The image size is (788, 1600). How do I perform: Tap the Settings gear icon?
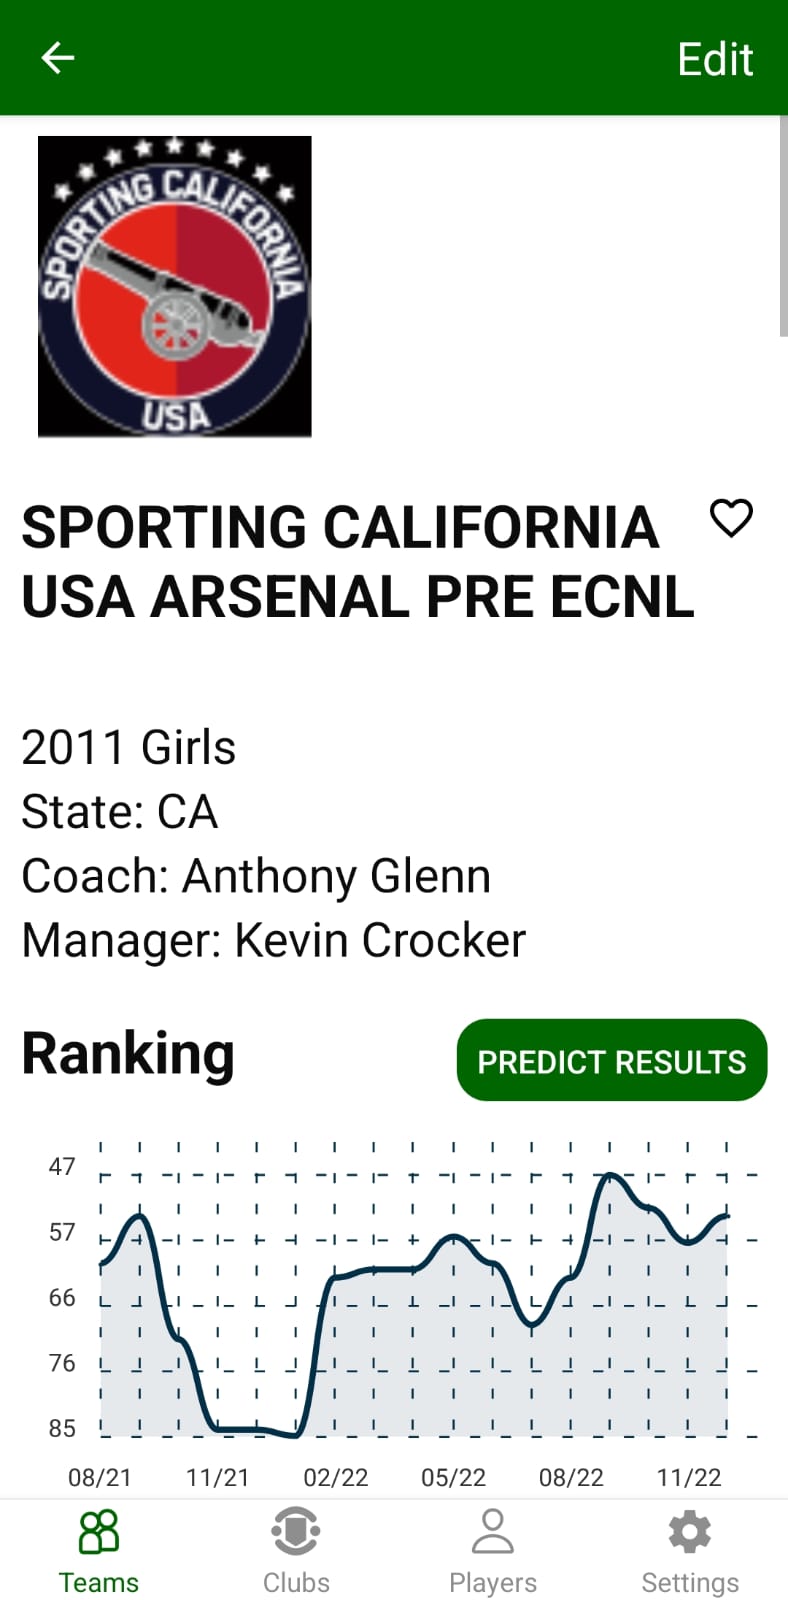point(689,1531)
